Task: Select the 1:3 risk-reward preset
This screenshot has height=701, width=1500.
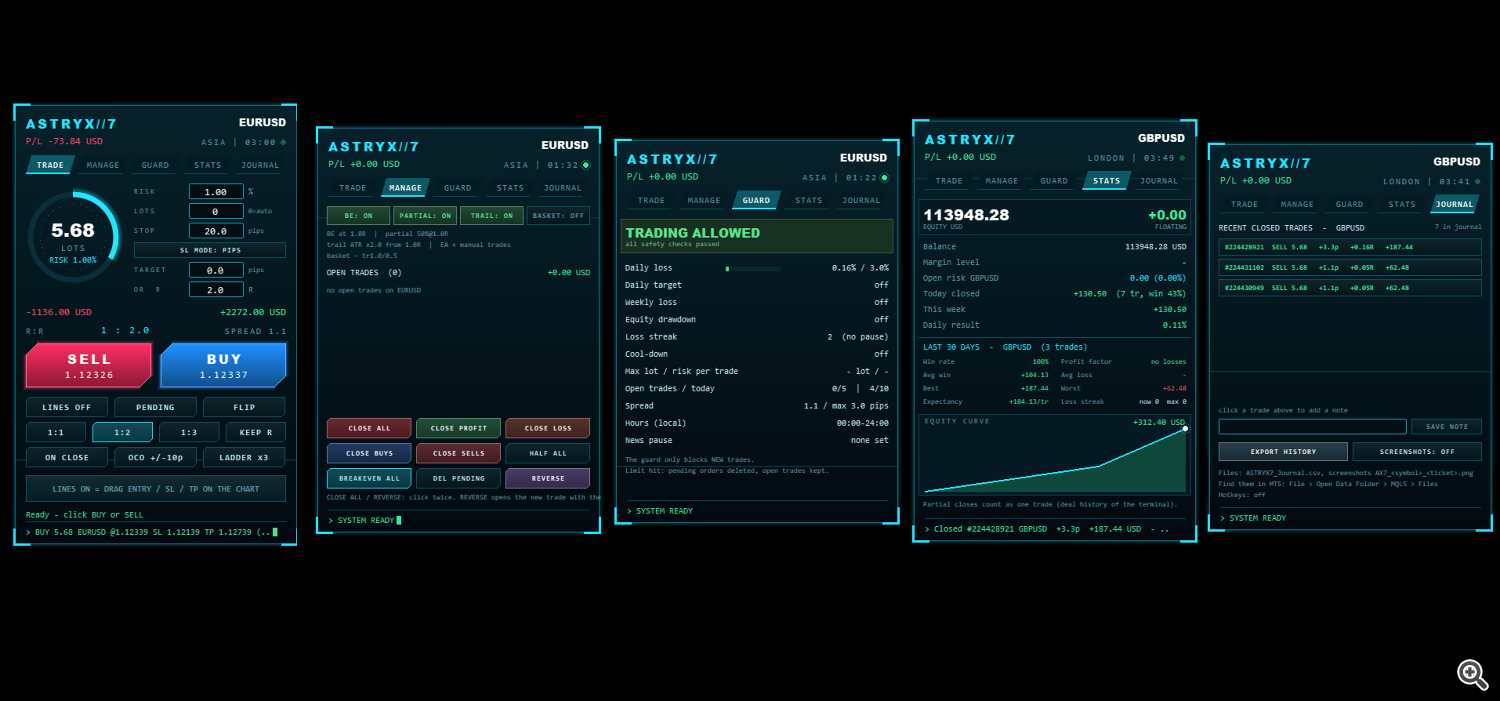Action: coord(189,432)
